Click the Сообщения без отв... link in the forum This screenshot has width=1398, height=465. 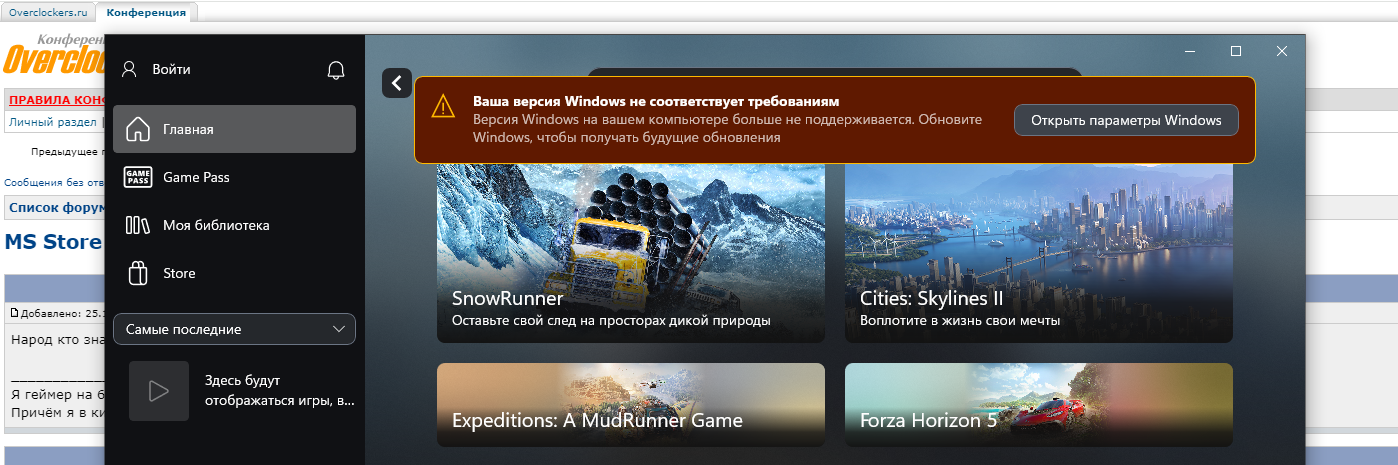coord(54,183)
